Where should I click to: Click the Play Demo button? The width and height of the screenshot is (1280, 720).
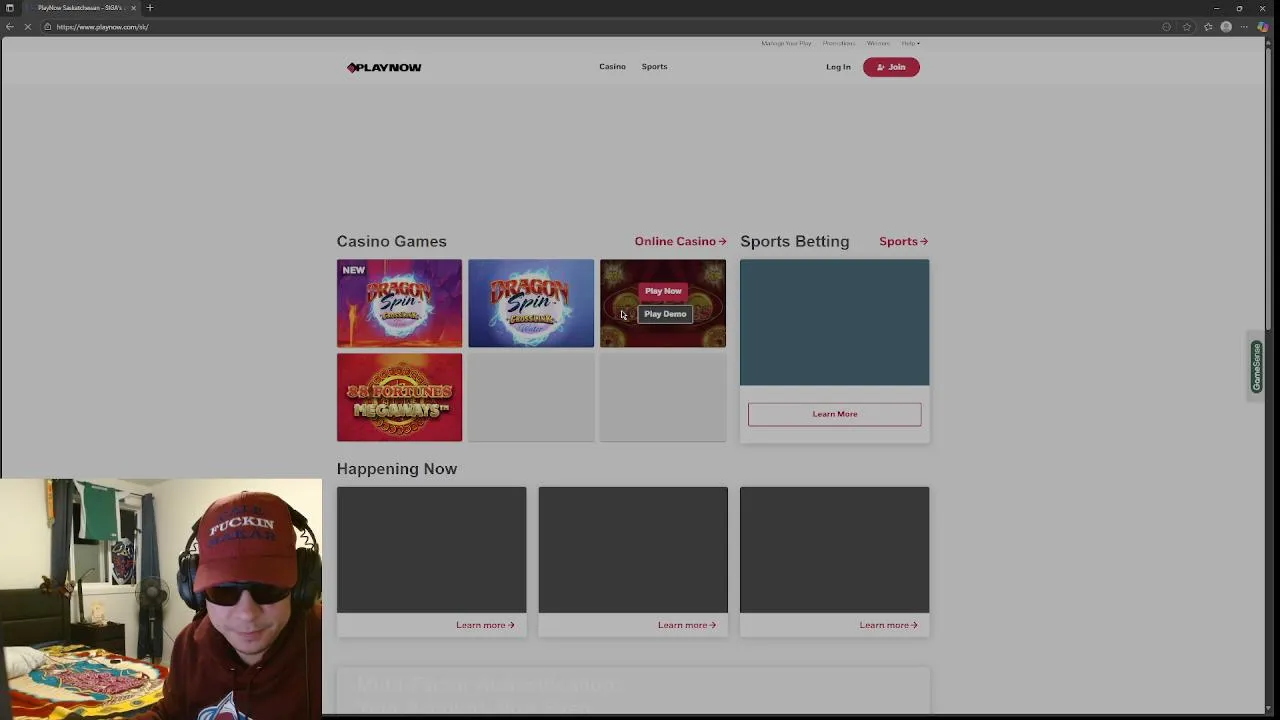pos(665,314)
